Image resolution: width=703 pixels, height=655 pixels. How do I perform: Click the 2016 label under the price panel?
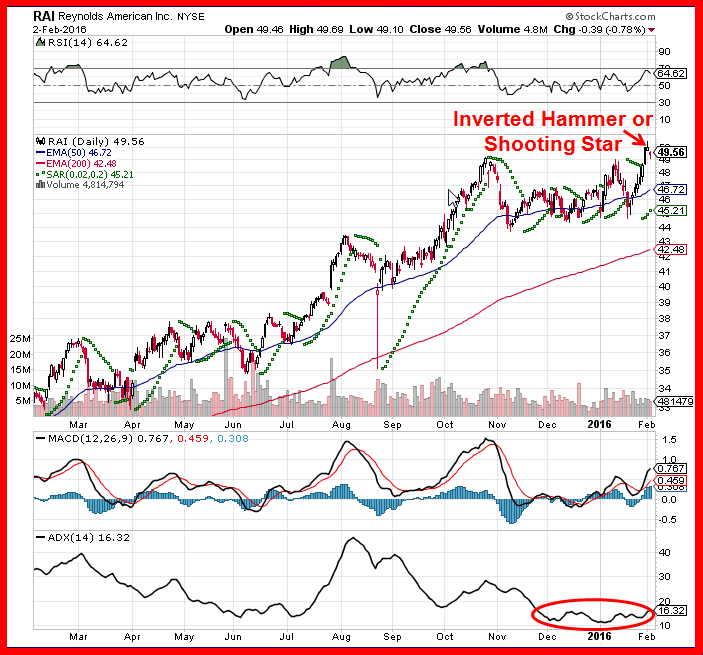tap(599, 424)
